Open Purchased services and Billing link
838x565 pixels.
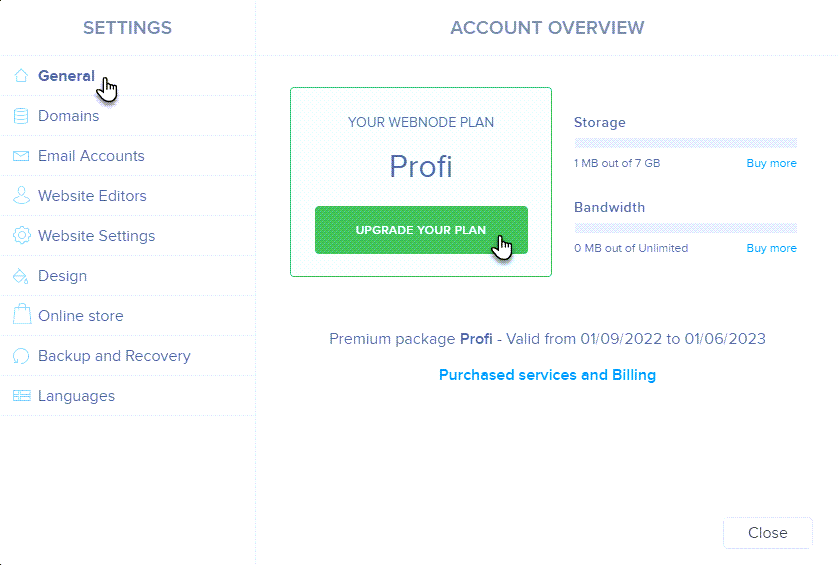pyautogui.click(x=547, y=375)
